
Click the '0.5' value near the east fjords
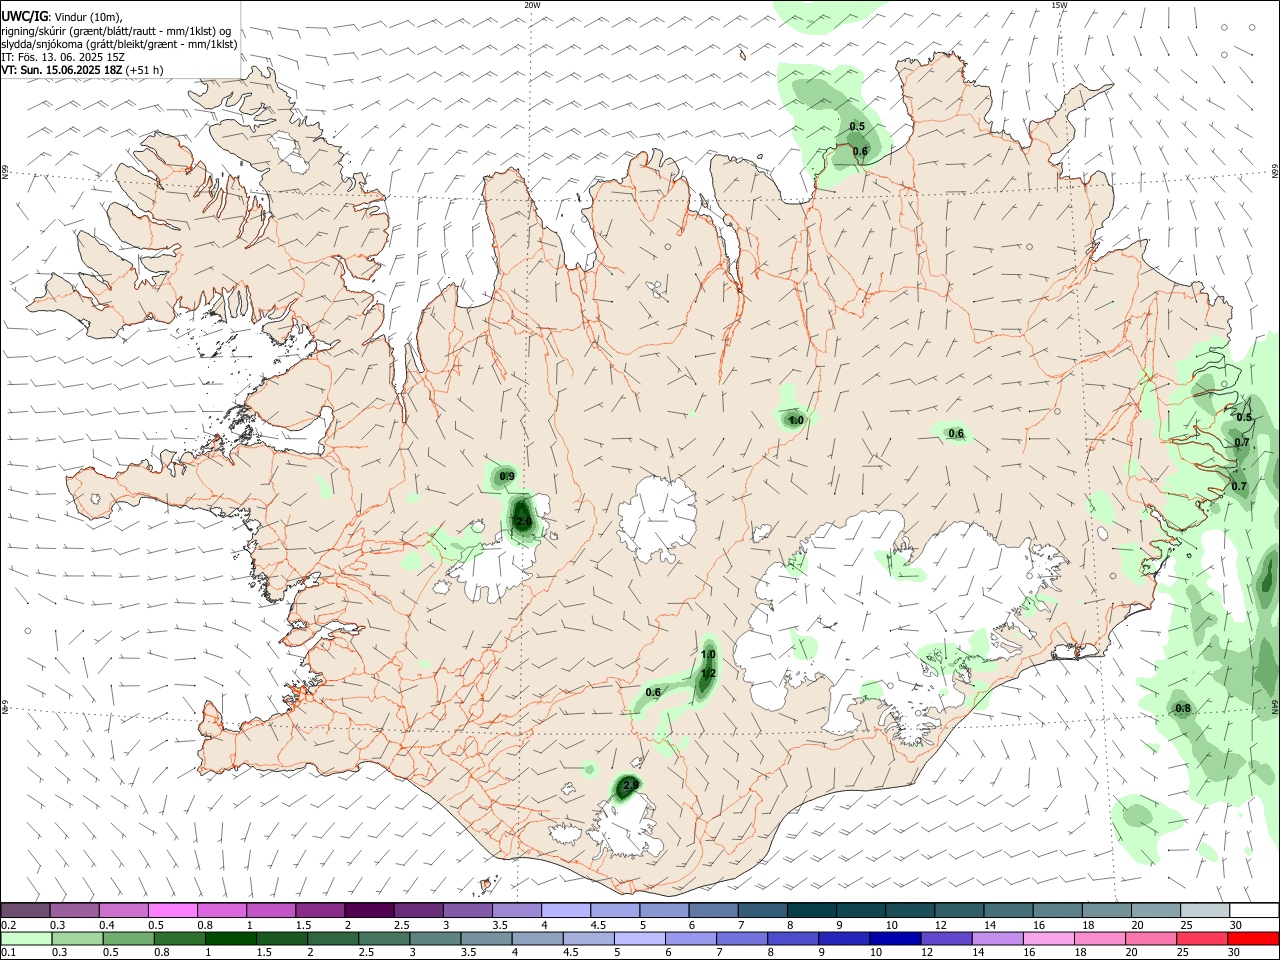1244,417
